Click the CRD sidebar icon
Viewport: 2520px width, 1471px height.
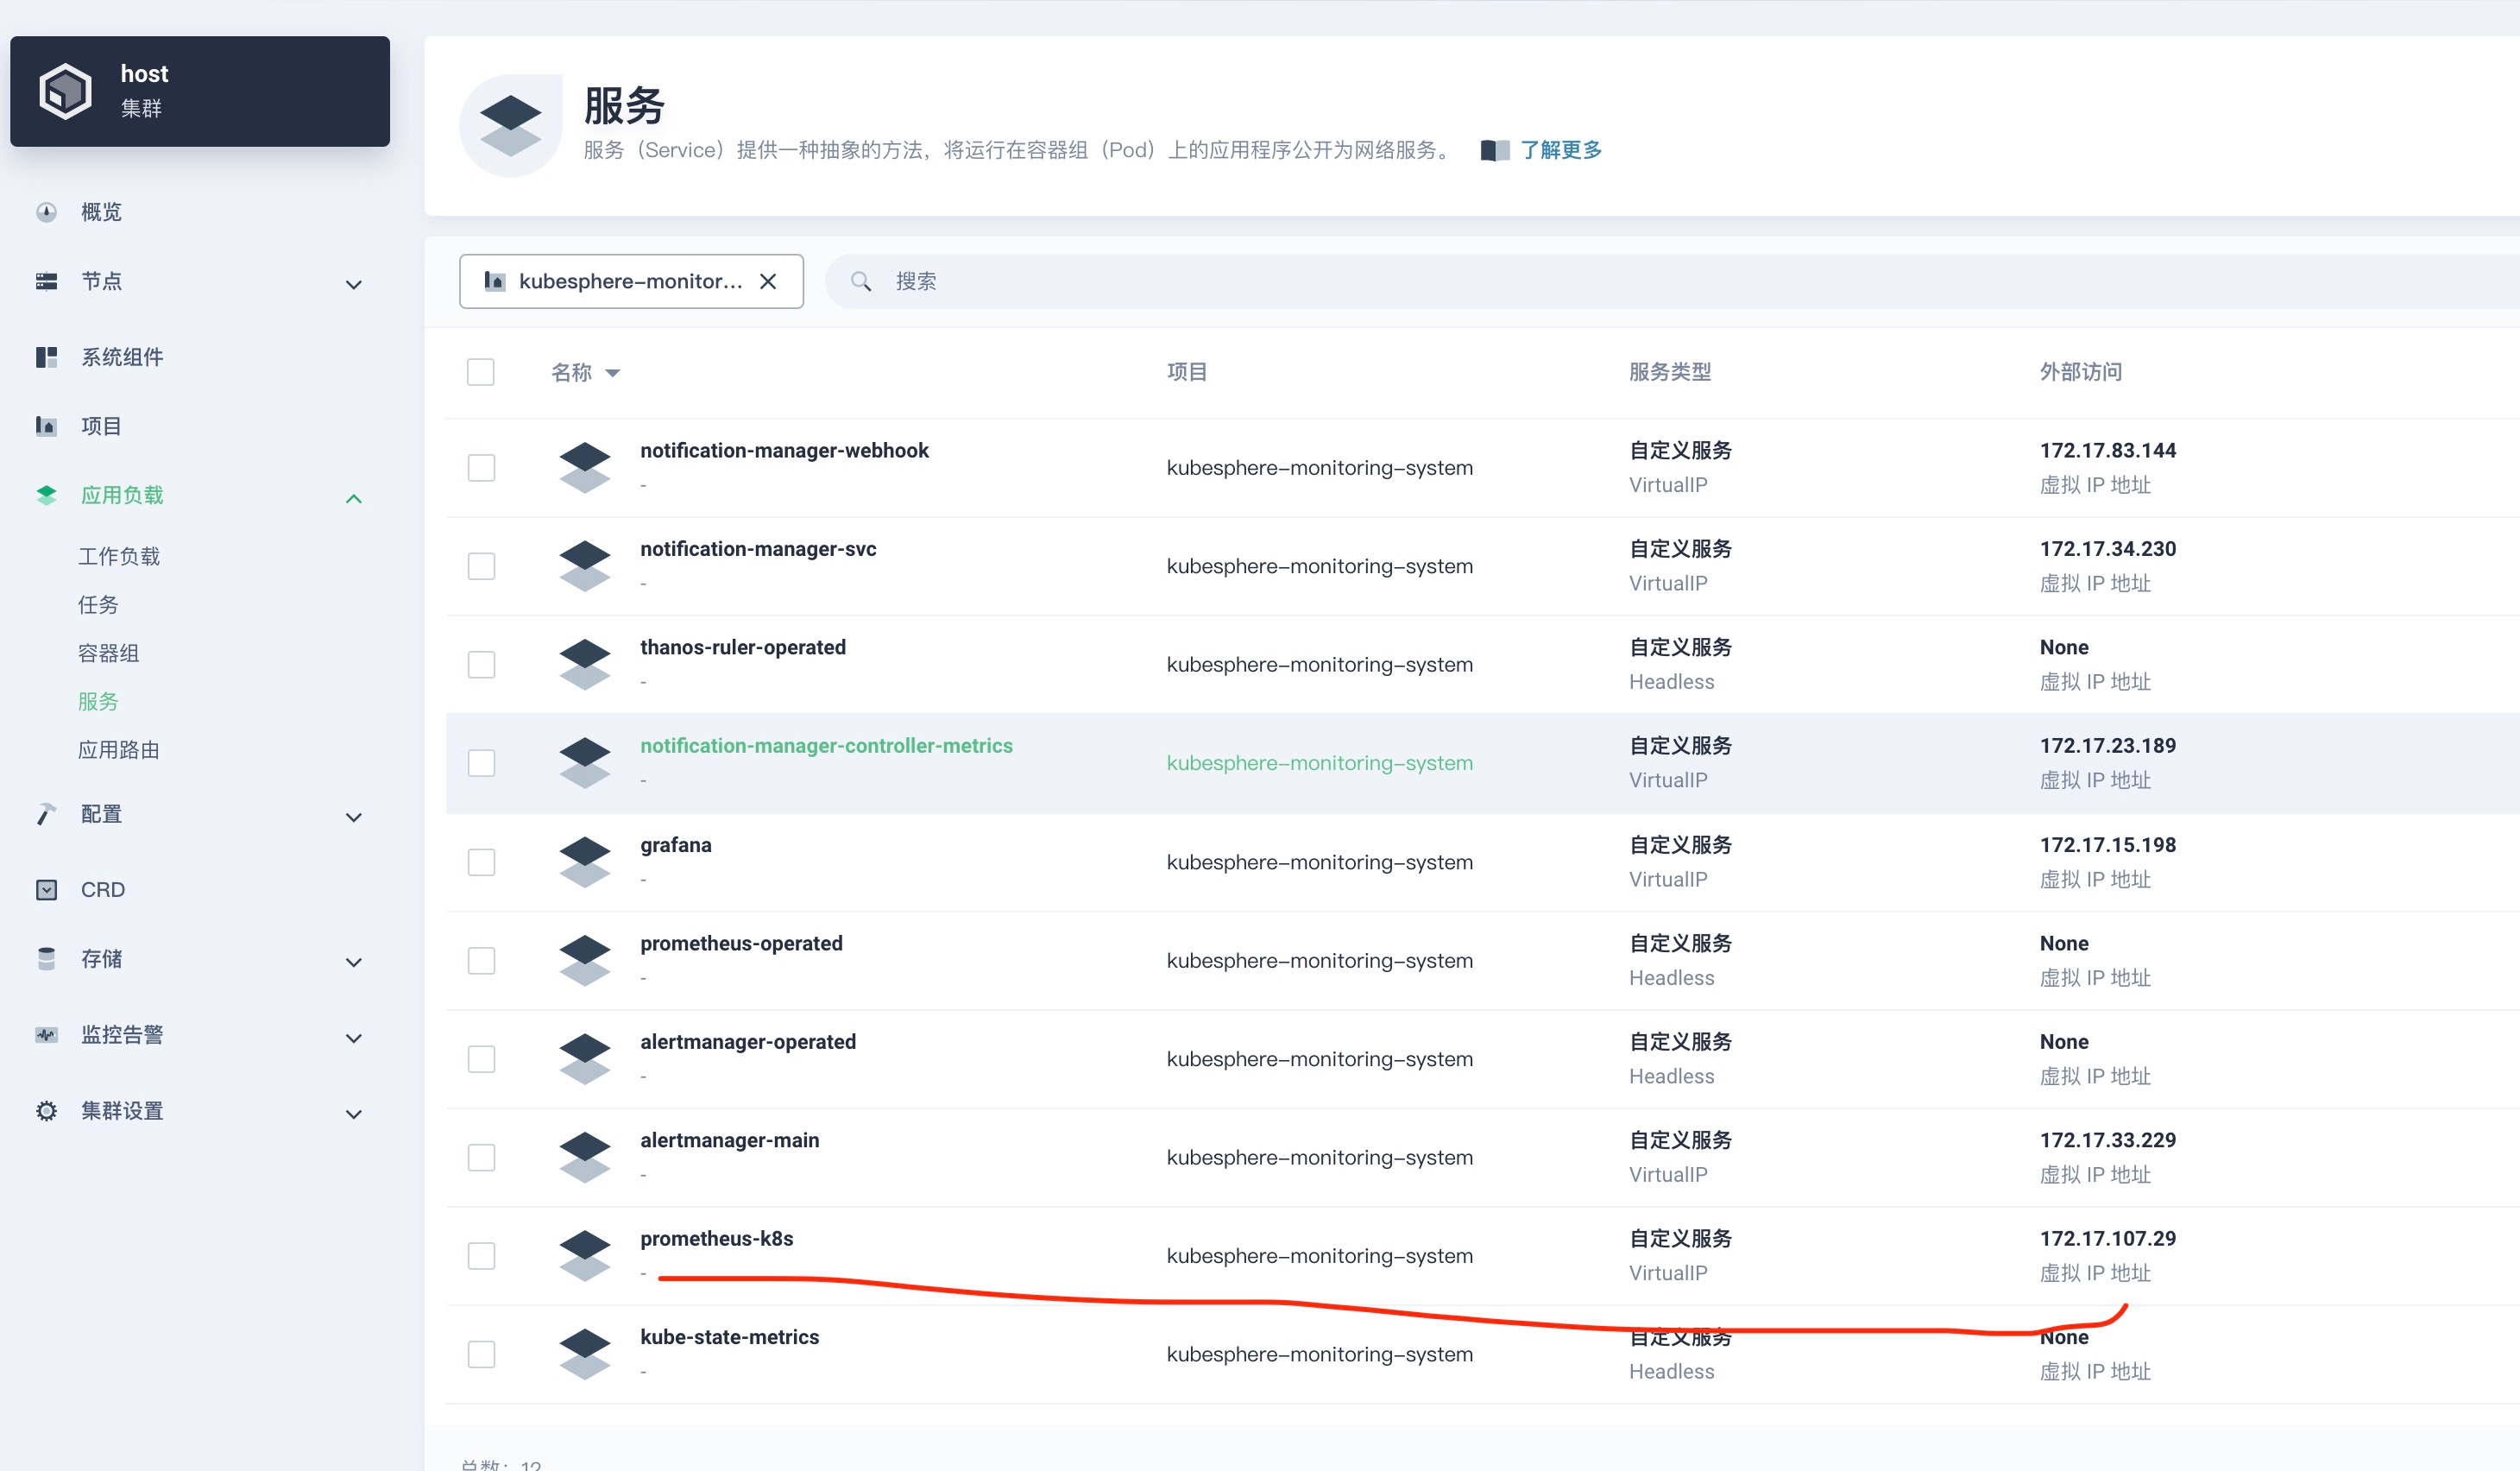click(46, 889)
